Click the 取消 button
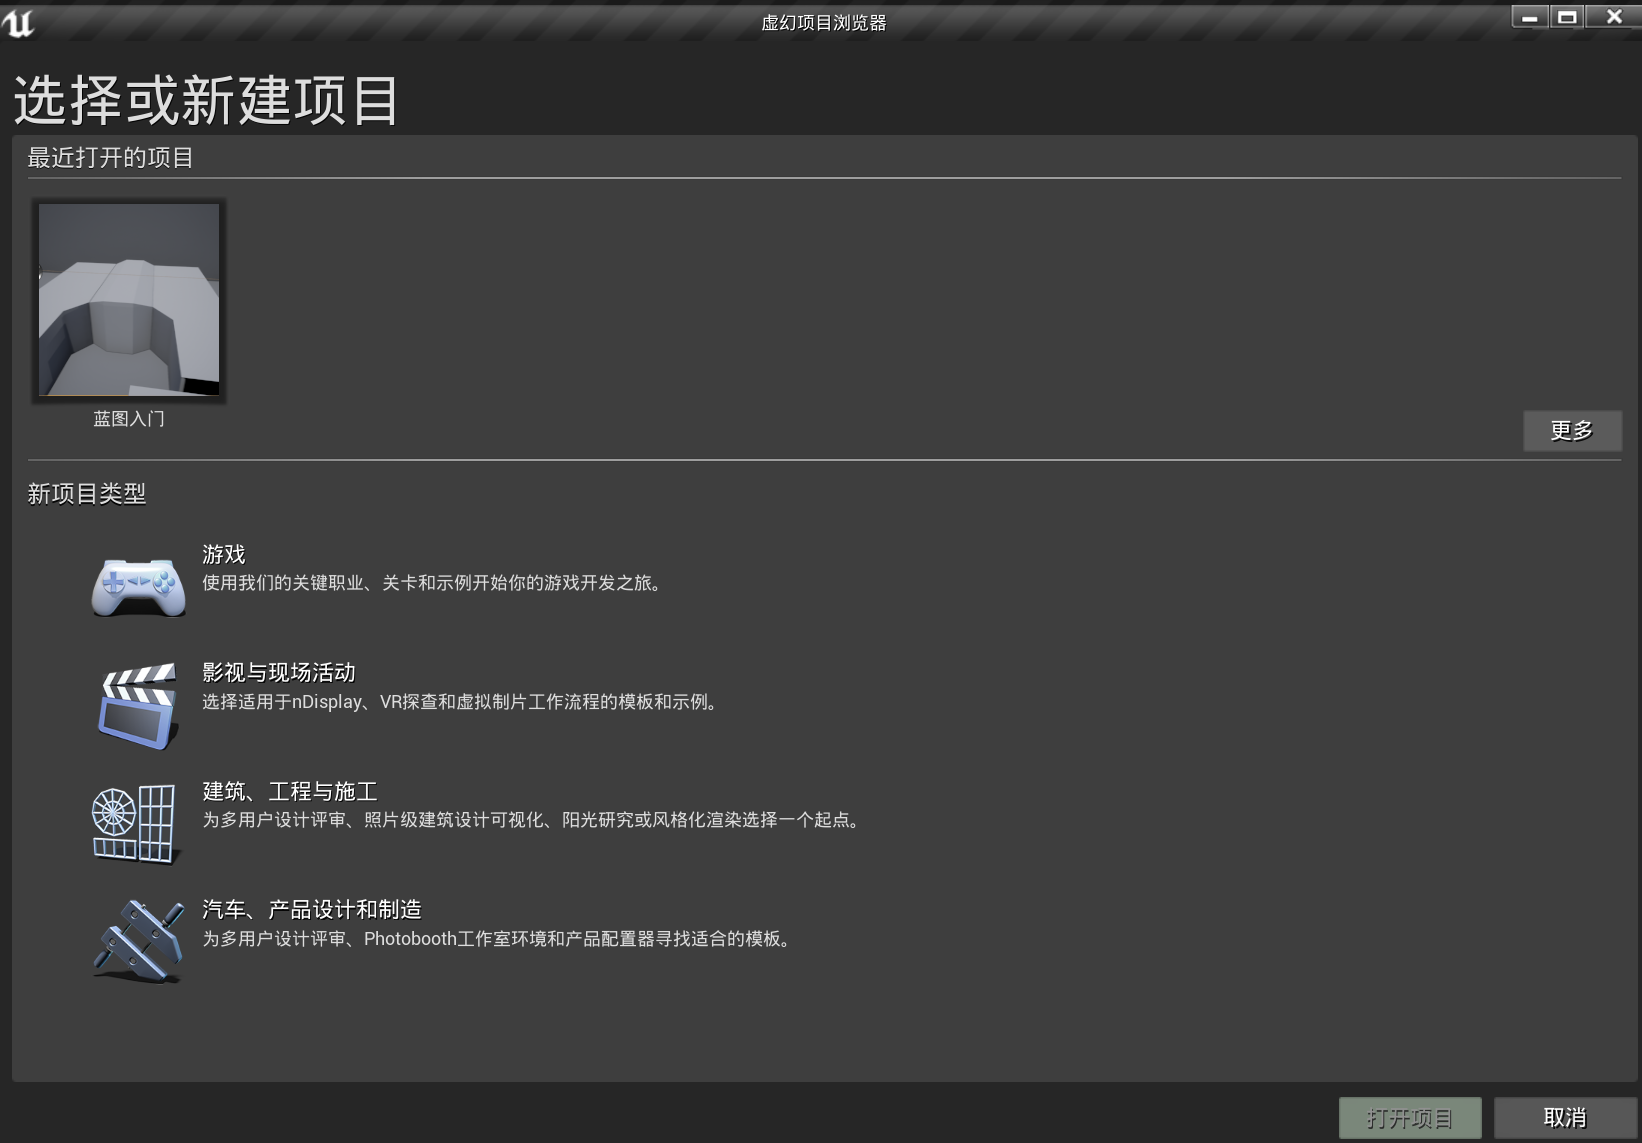The image size is (1642, 1143). 1565,1118
